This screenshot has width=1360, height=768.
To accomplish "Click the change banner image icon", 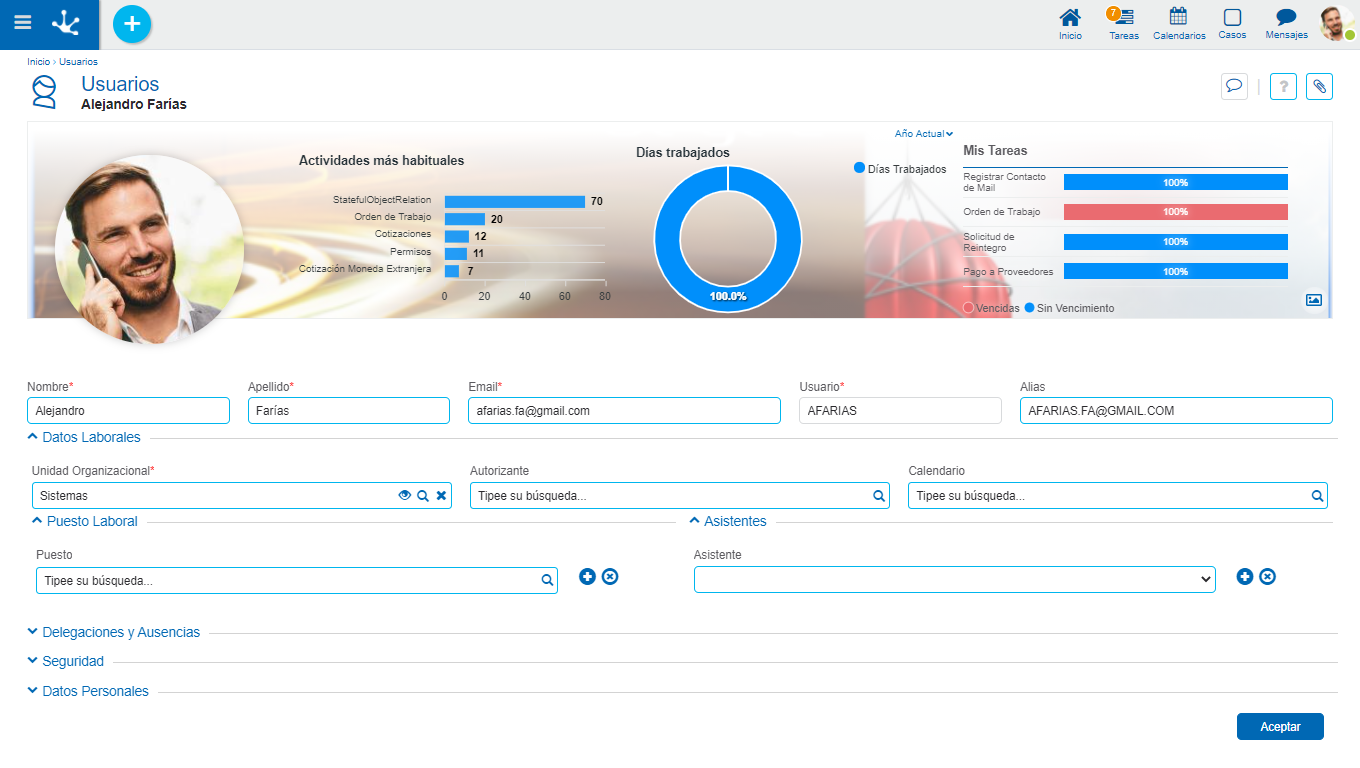I will tap(1314, 299).
